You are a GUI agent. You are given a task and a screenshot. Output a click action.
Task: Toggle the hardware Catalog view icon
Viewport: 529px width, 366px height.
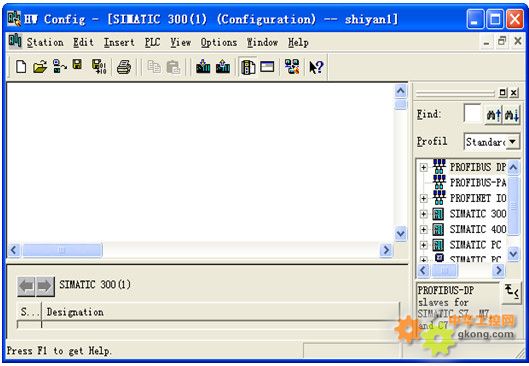[x=248, y=67]
